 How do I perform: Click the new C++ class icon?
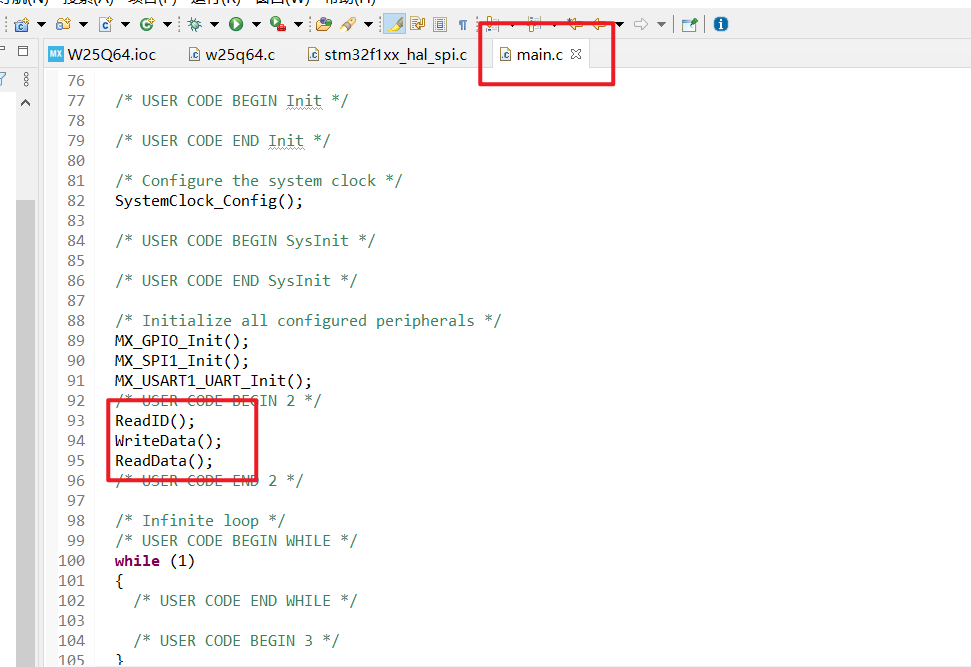(x=147, y=25)
